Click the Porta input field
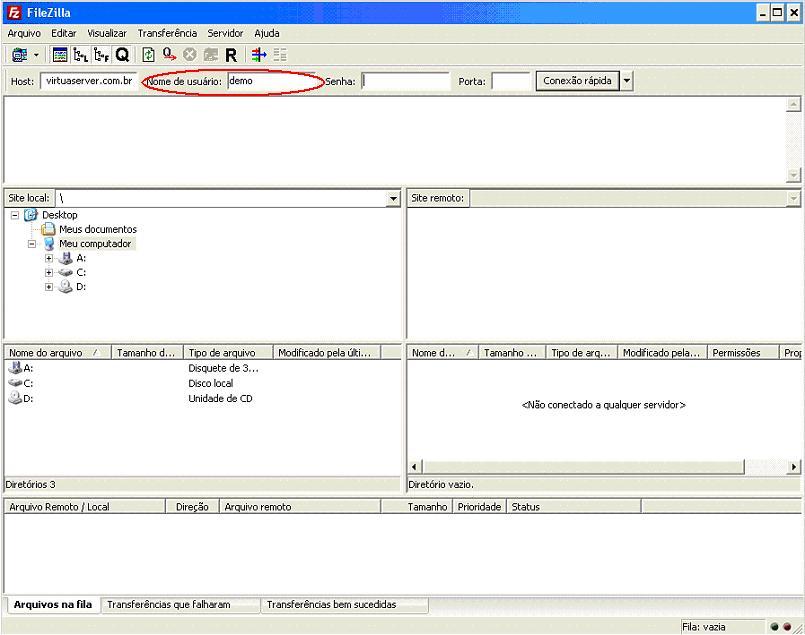The width and height of the screenshot is (805, 635). [x=511, y=81]
